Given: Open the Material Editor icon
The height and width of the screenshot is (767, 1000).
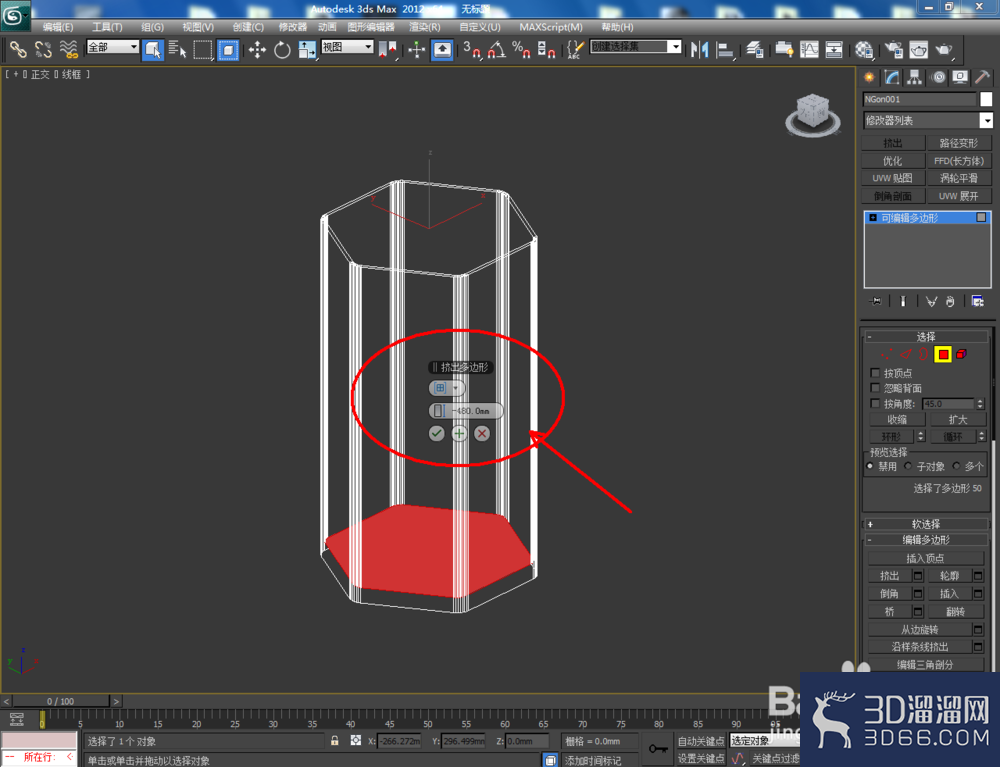Looking at the screenshot, I should [864, 49].
